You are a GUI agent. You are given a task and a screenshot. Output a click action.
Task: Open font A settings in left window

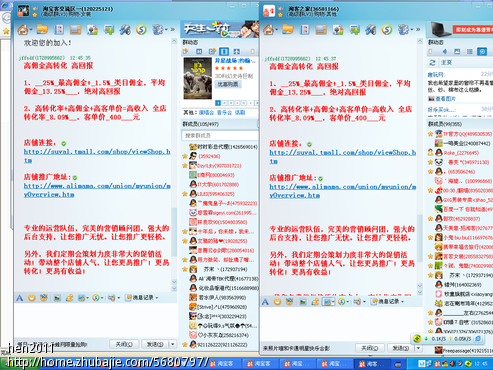(x=20, y=298)
